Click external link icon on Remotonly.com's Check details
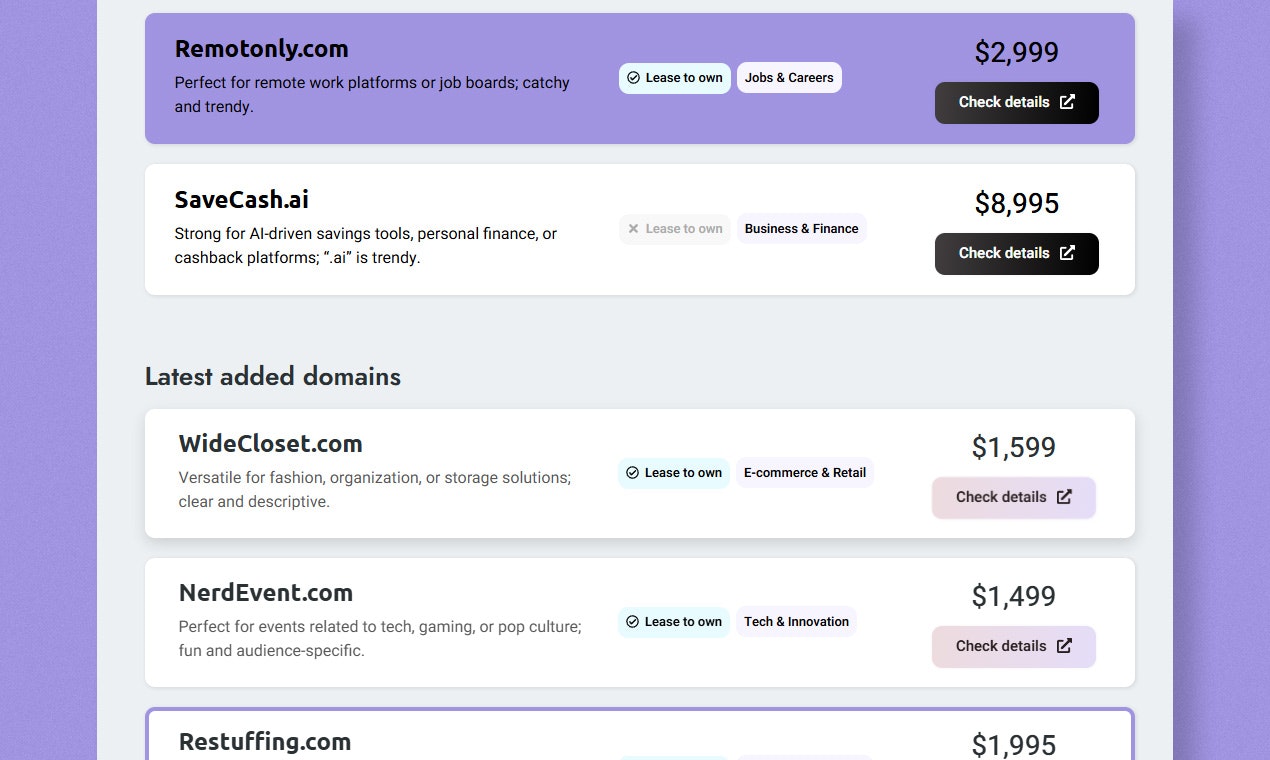The width and height of the screenshot is (1270, 760). (1067, 102)
